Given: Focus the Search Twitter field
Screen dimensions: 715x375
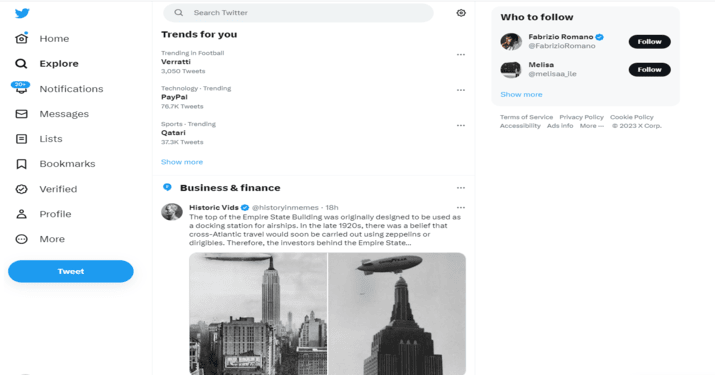Looking at the screenshot, I should coord(298,13).
